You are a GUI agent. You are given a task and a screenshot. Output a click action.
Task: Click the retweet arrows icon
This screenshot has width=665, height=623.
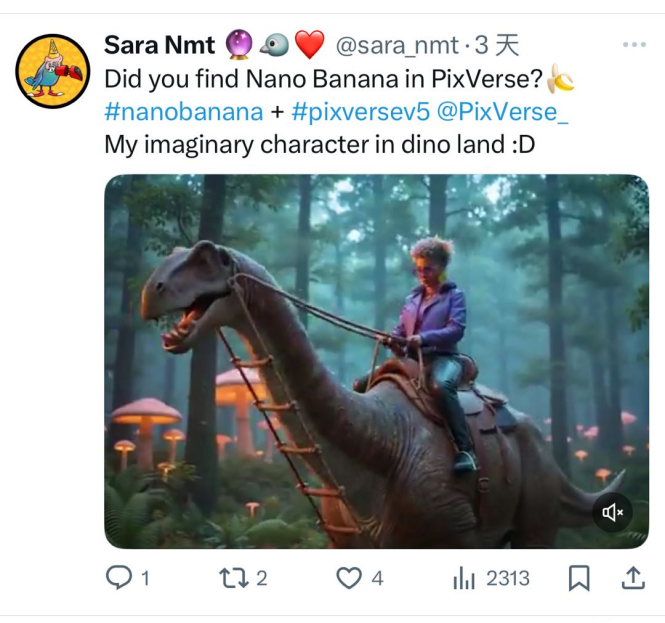pos(232,578)
